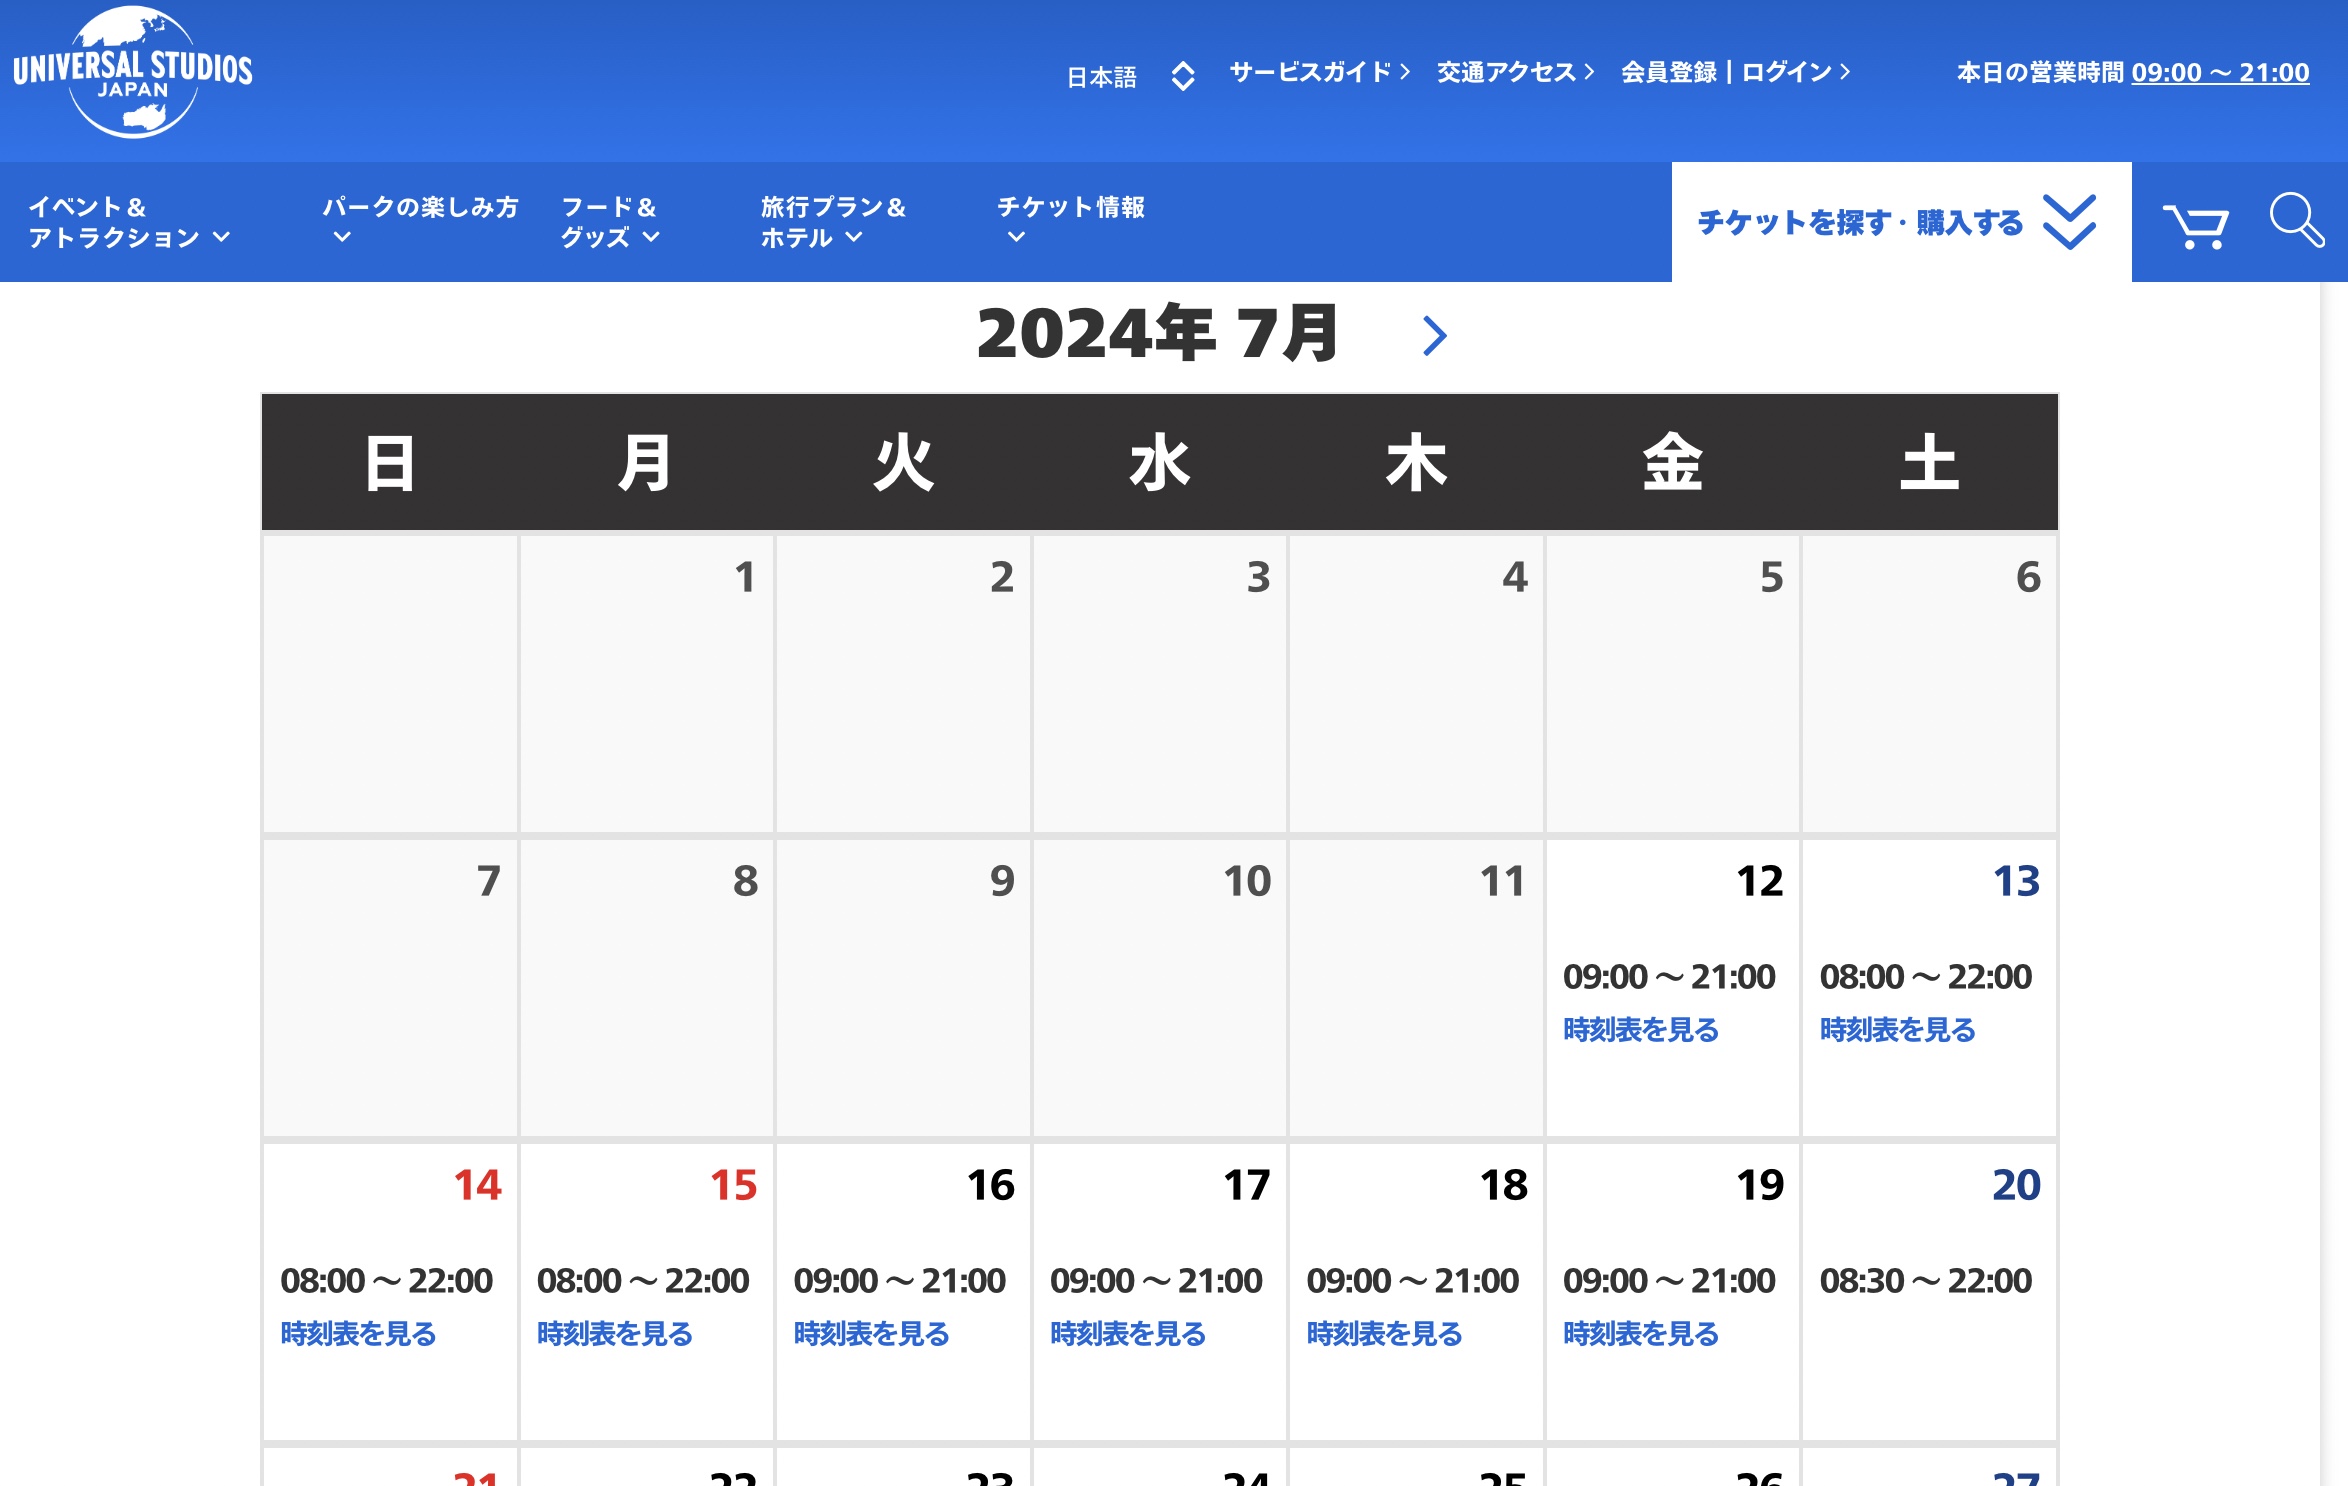
Task: Open the 日本語 language dropdown
Action: (1101, 77)
